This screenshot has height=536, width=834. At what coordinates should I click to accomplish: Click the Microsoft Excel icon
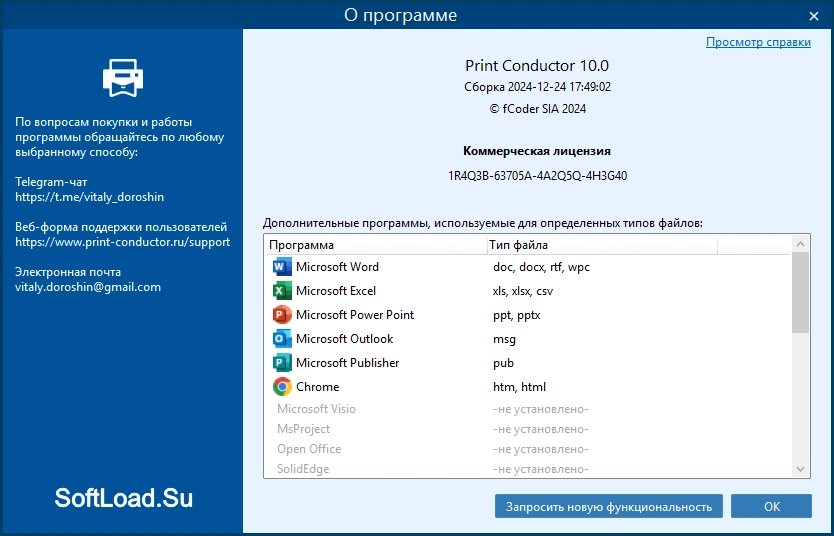282,291
